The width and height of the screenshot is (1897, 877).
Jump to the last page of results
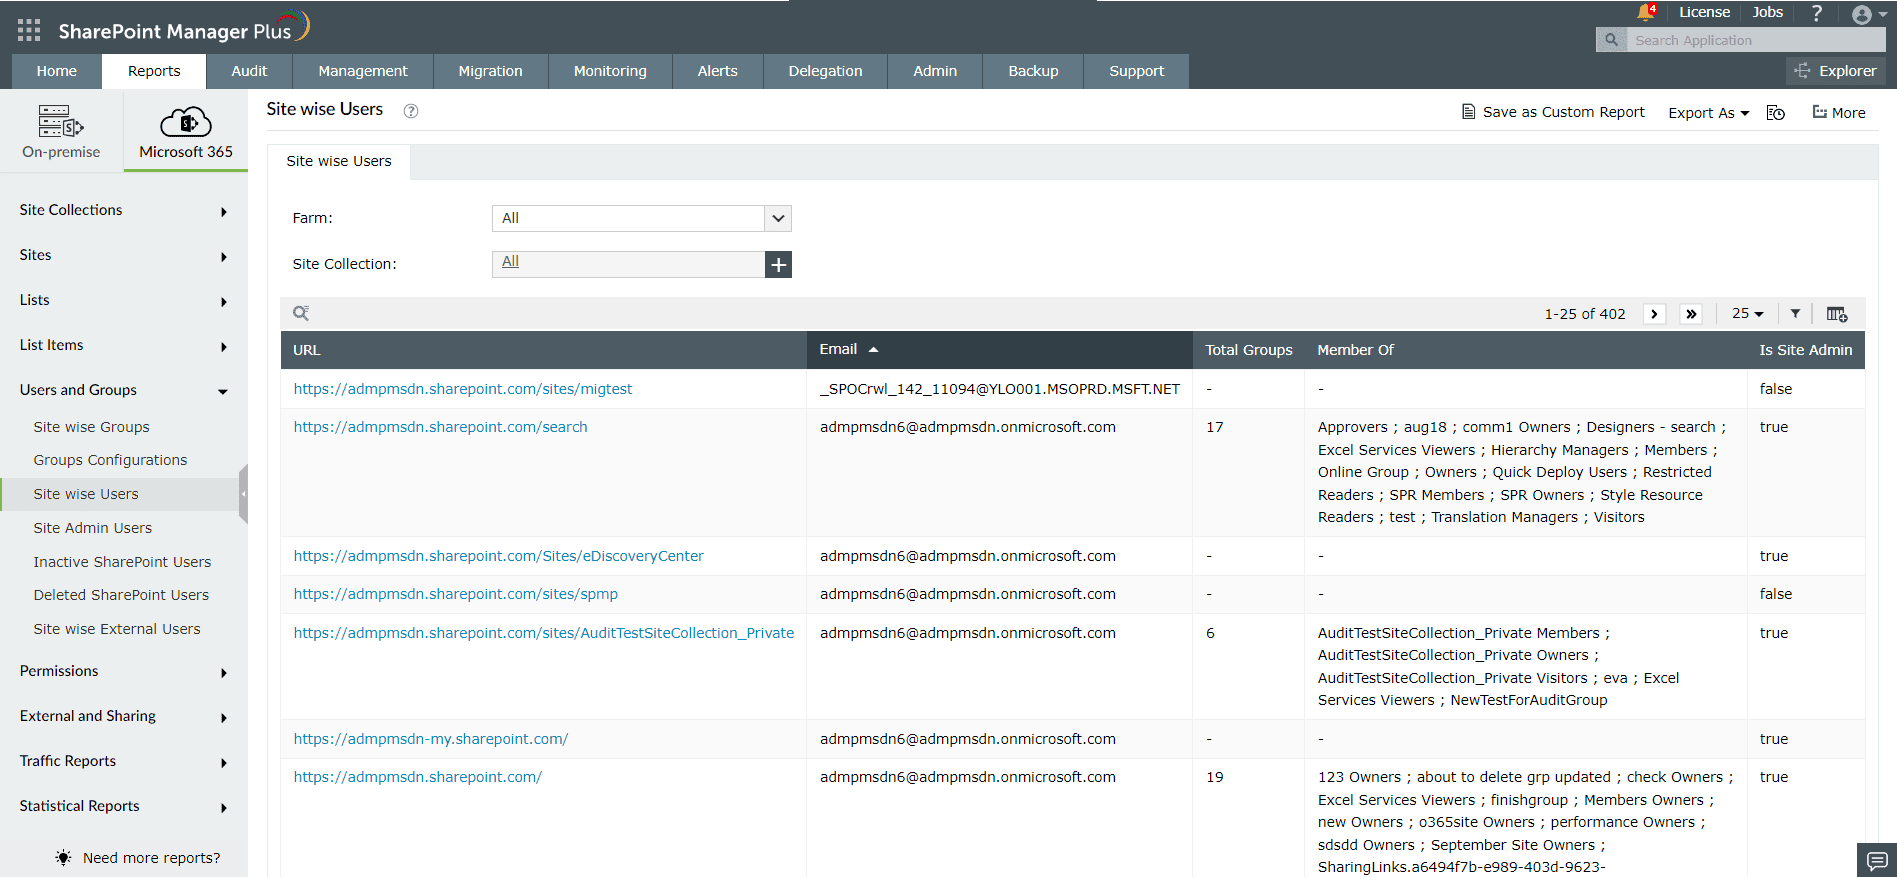(x=1691, y=314)
